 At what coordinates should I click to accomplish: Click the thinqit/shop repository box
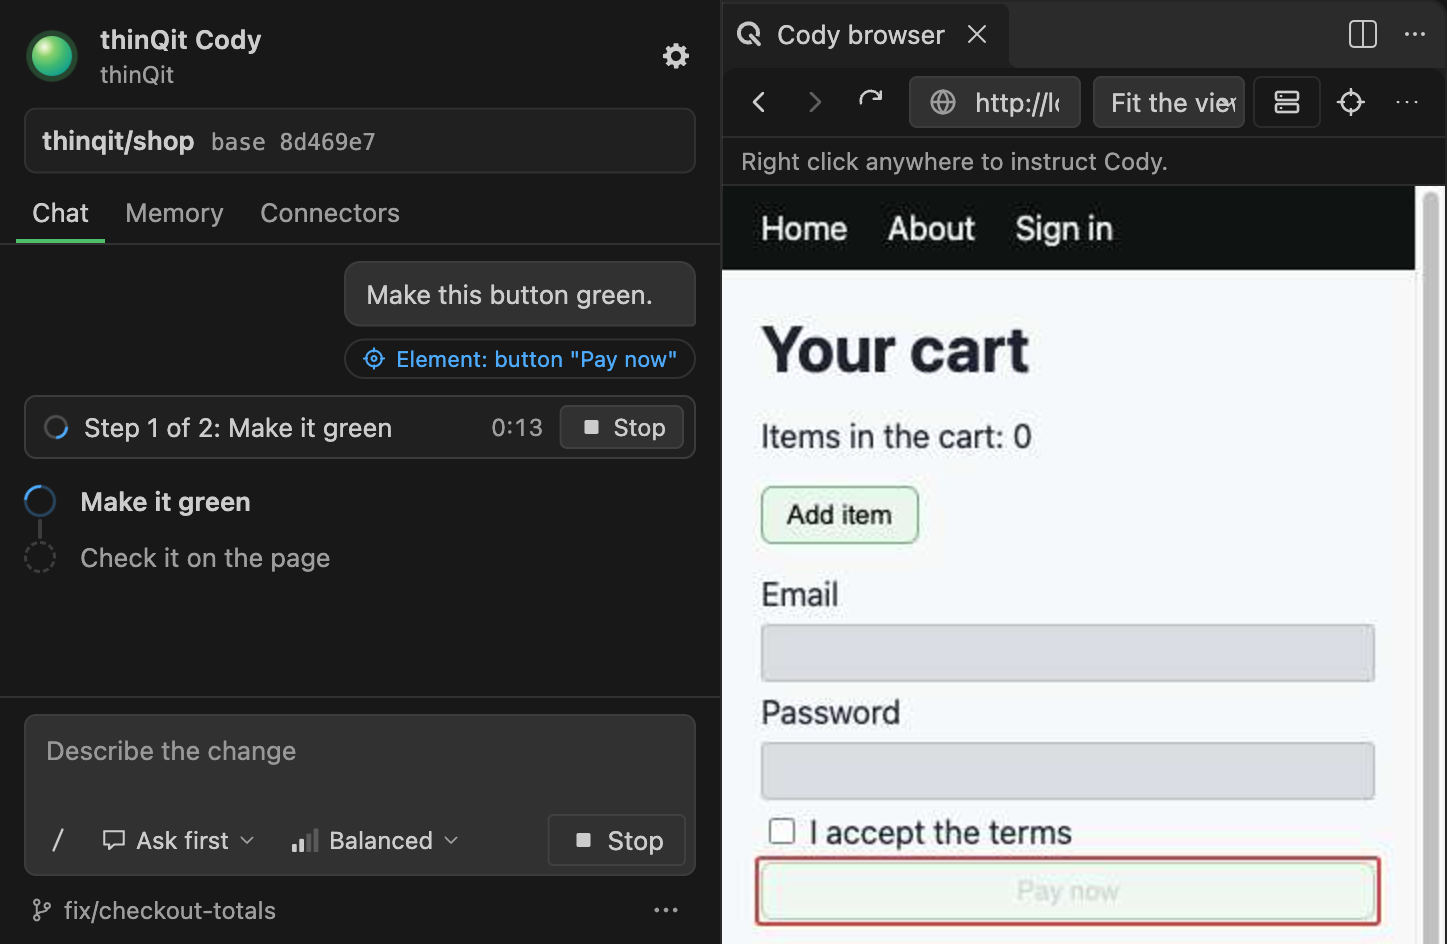click(360, 141)
